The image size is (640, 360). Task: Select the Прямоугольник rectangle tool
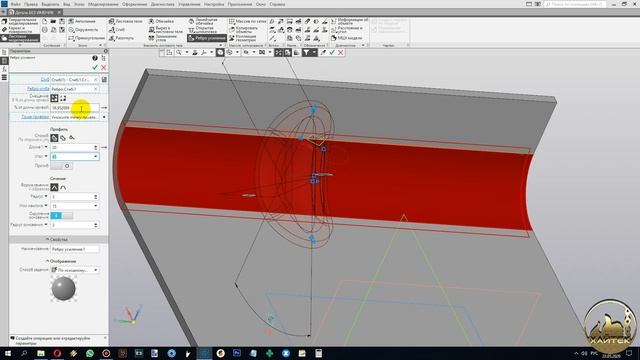coord(86,38)
